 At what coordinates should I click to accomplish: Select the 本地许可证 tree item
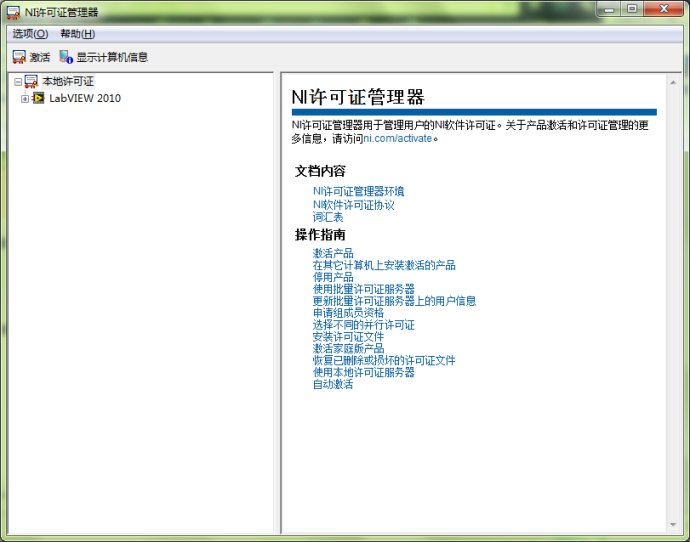click(68, 81)
